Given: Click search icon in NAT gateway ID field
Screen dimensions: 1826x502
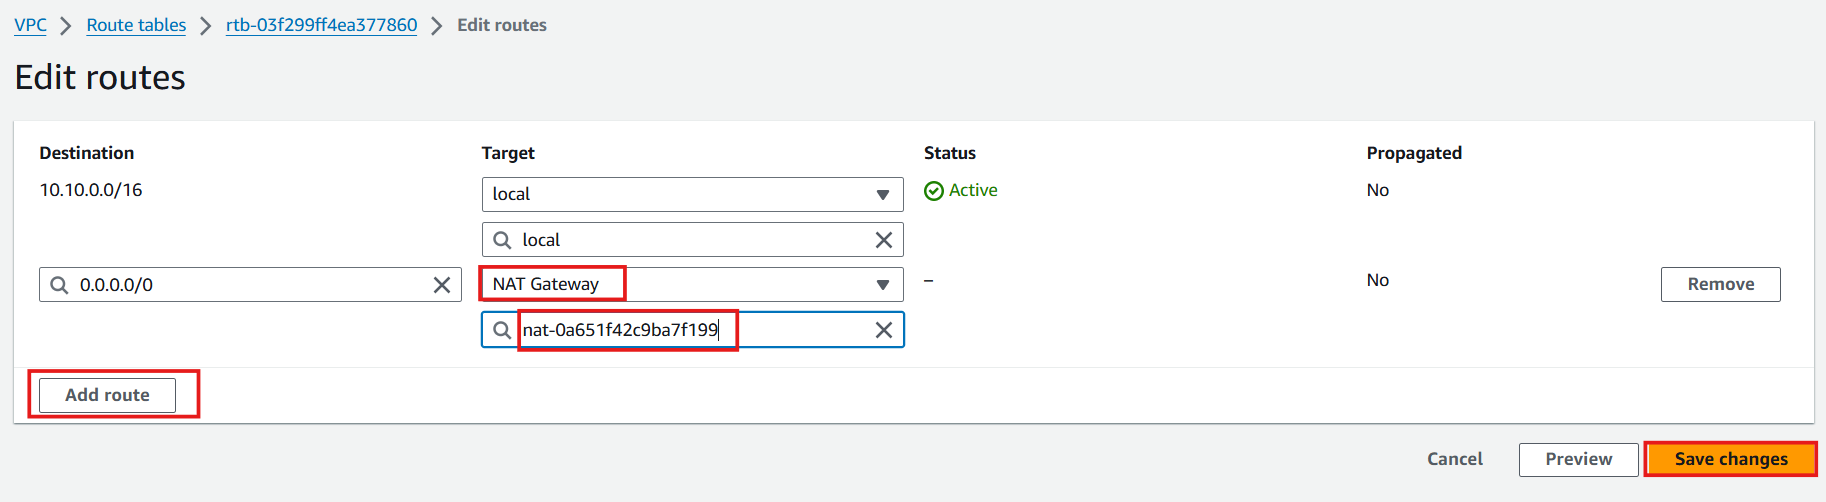Looking at the screenshot, I should (502, 330).
